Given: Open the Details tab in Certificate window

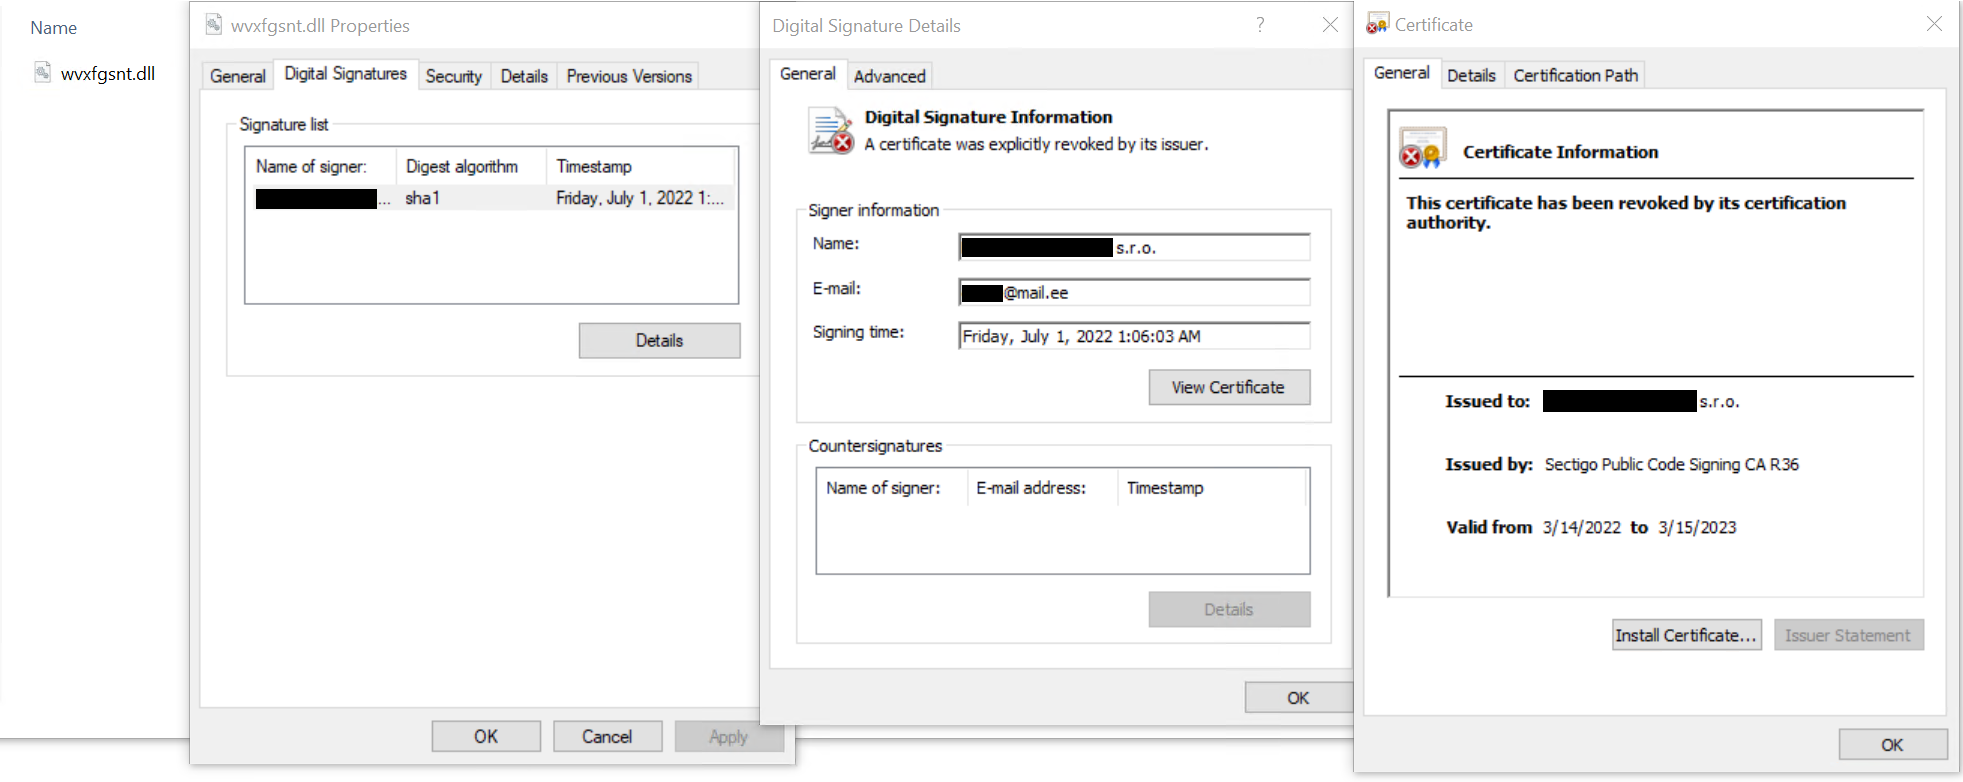Looking at the screenshot, I should pos(1471,75).
